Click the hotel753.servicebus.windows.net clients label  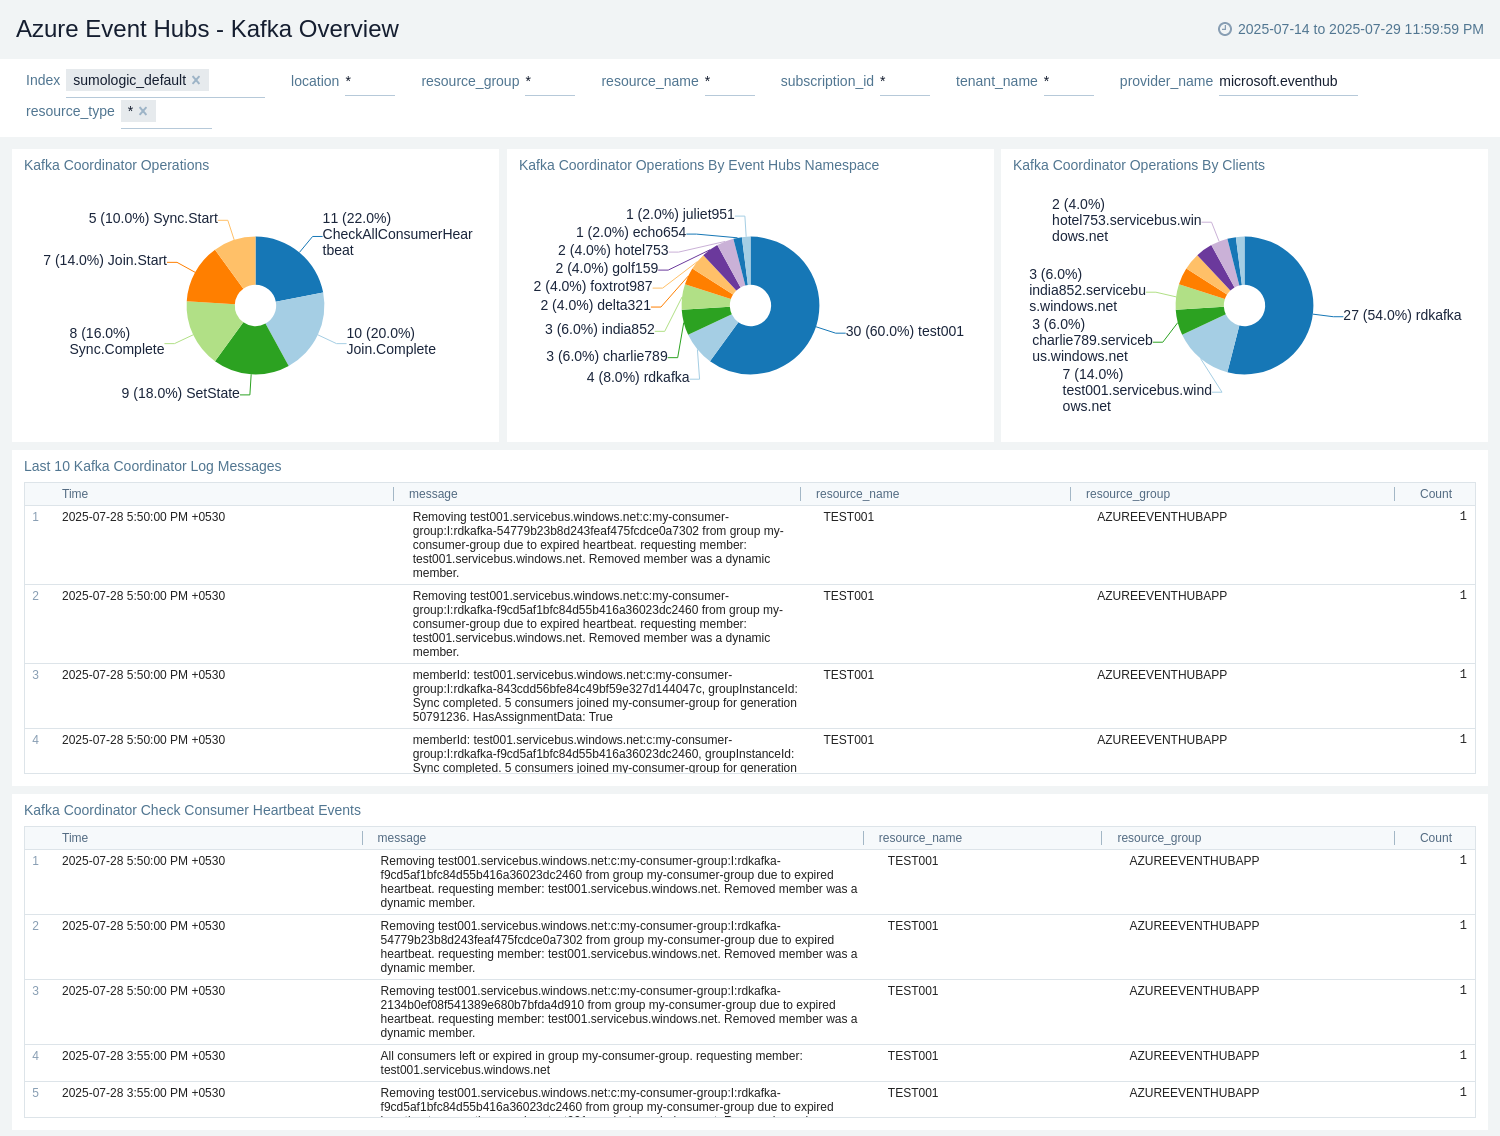point(1127,220)
